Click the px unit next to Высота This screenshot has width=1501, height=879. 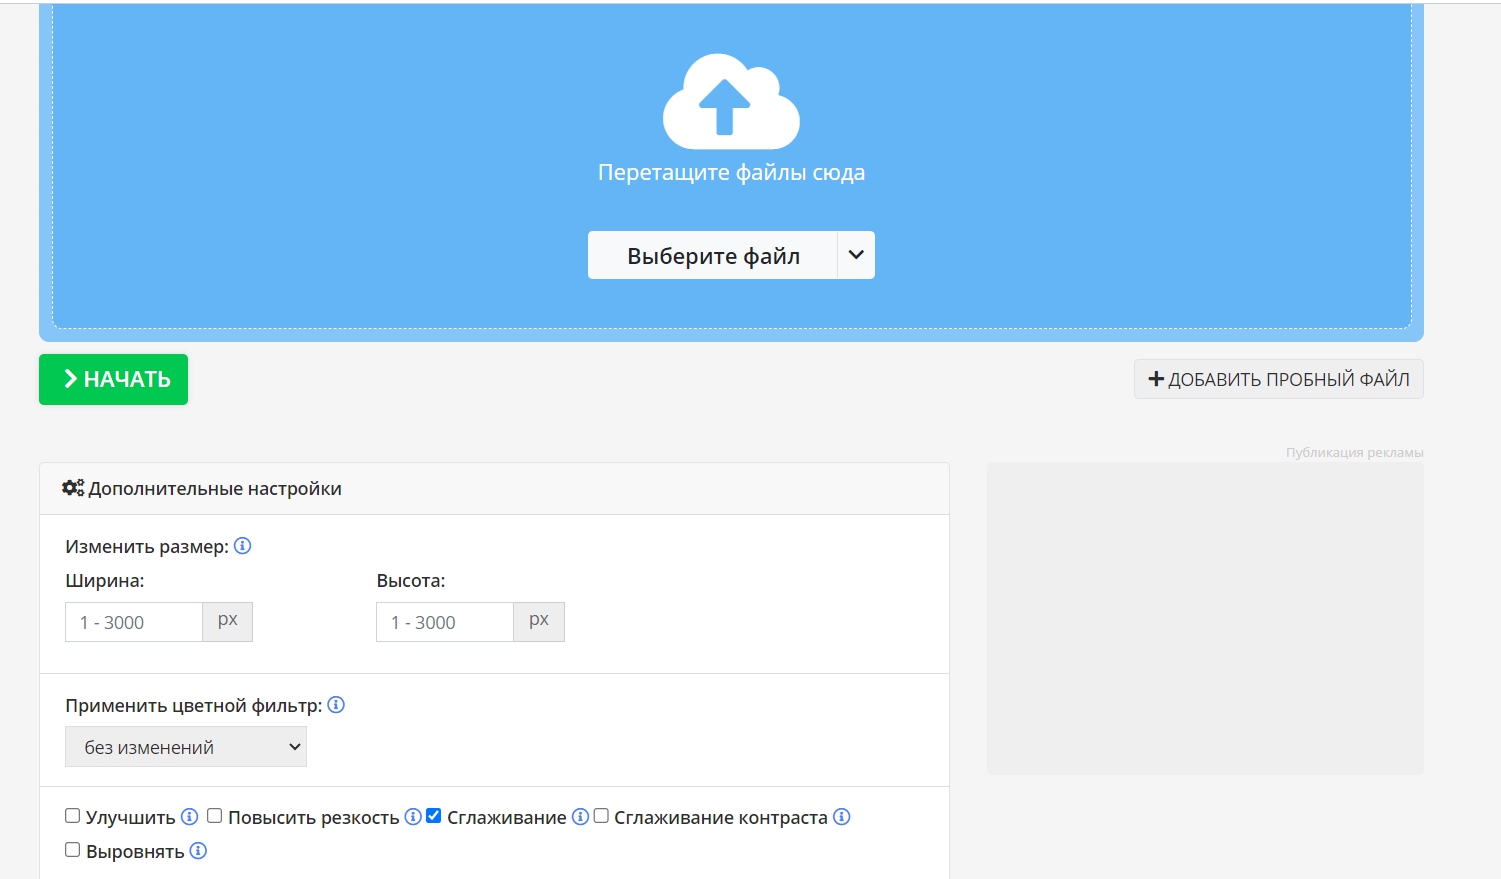pos(539,621)
